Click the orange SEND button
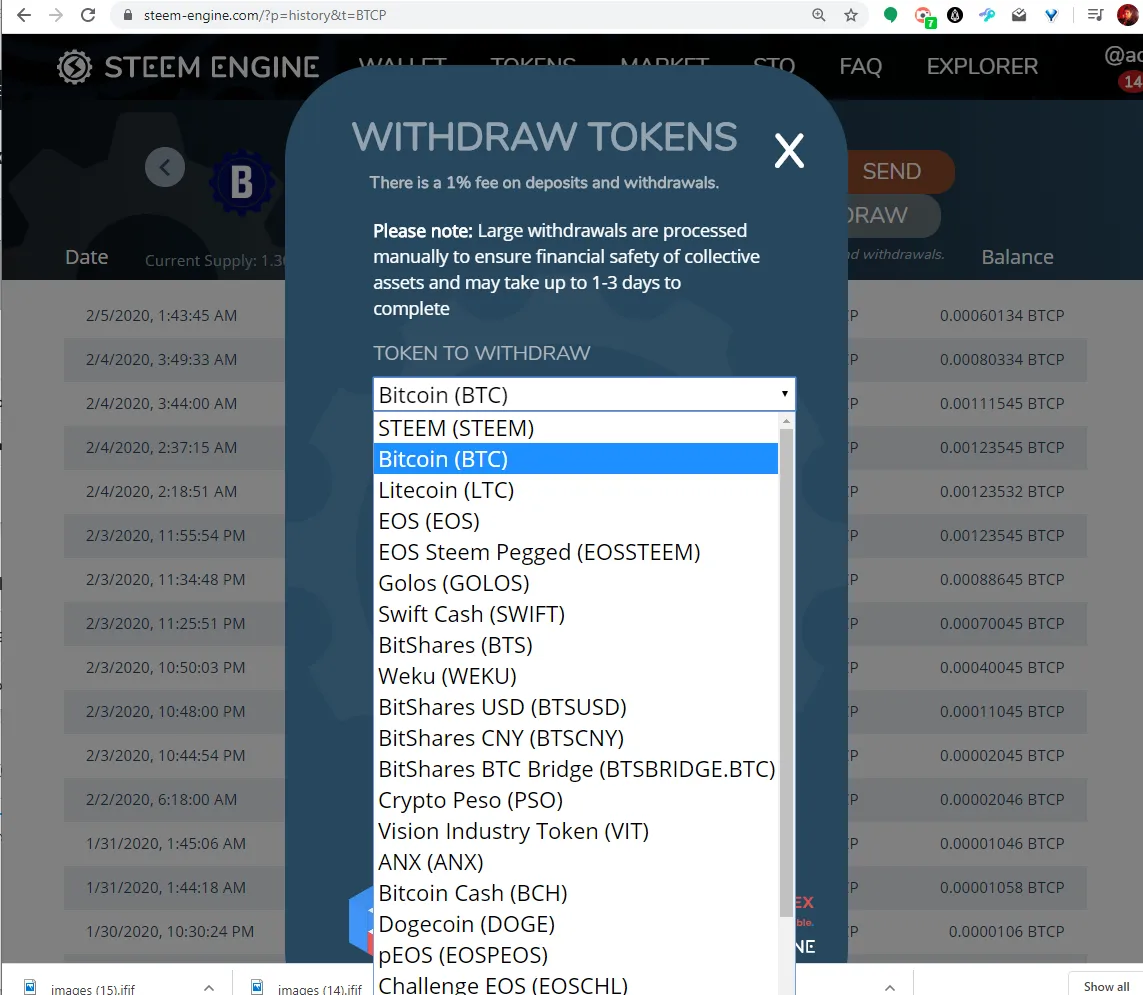The width and height of the screenshot is (1143, 995). pos(900,171)
